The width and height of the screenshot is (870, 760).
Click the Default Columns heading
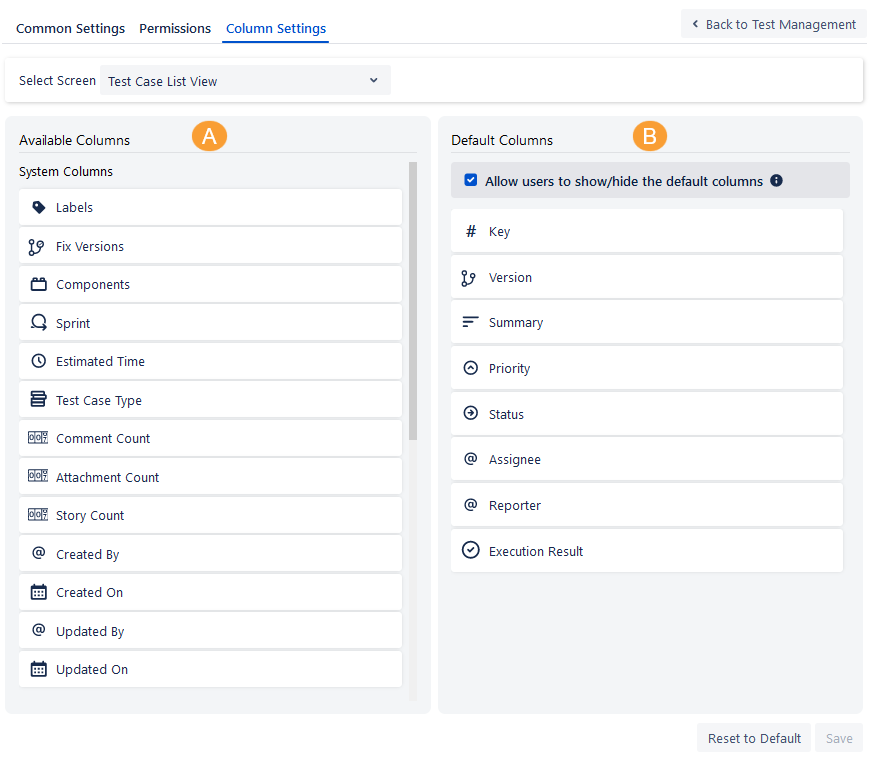pyautogui.click(x=502, y=140)
